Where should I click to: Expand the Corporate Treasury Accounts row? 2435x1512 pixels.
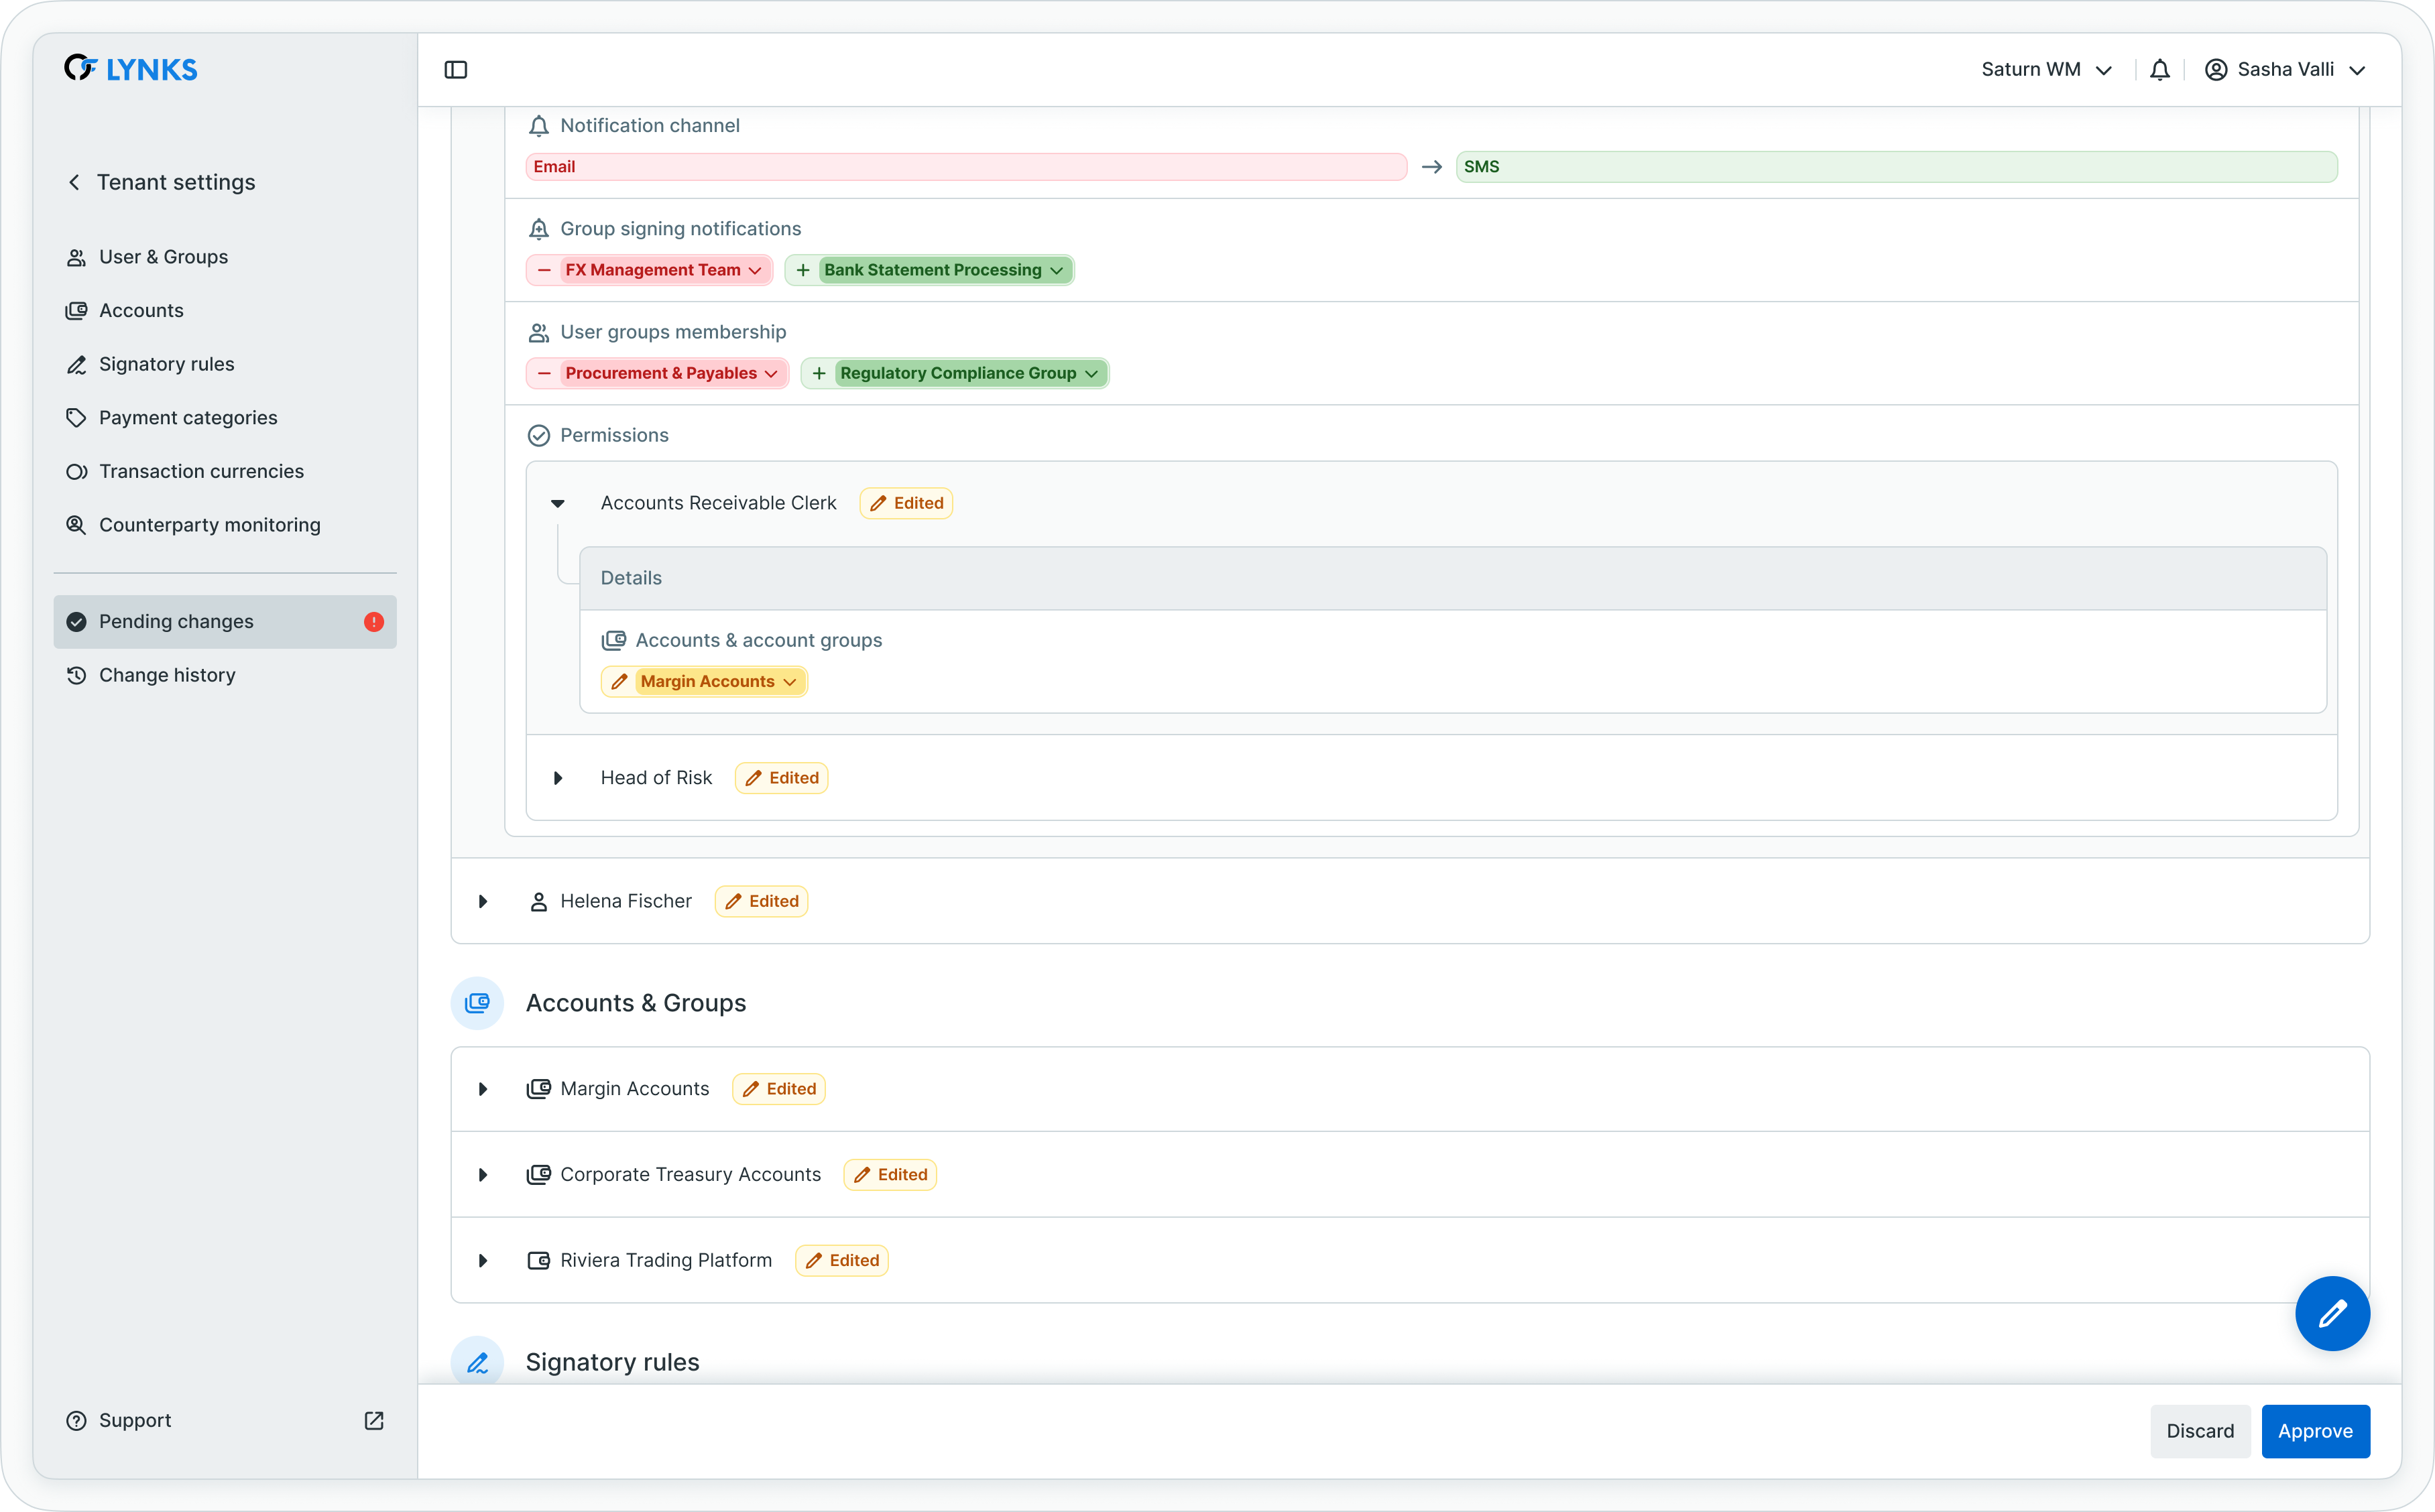pos(483,1175)
